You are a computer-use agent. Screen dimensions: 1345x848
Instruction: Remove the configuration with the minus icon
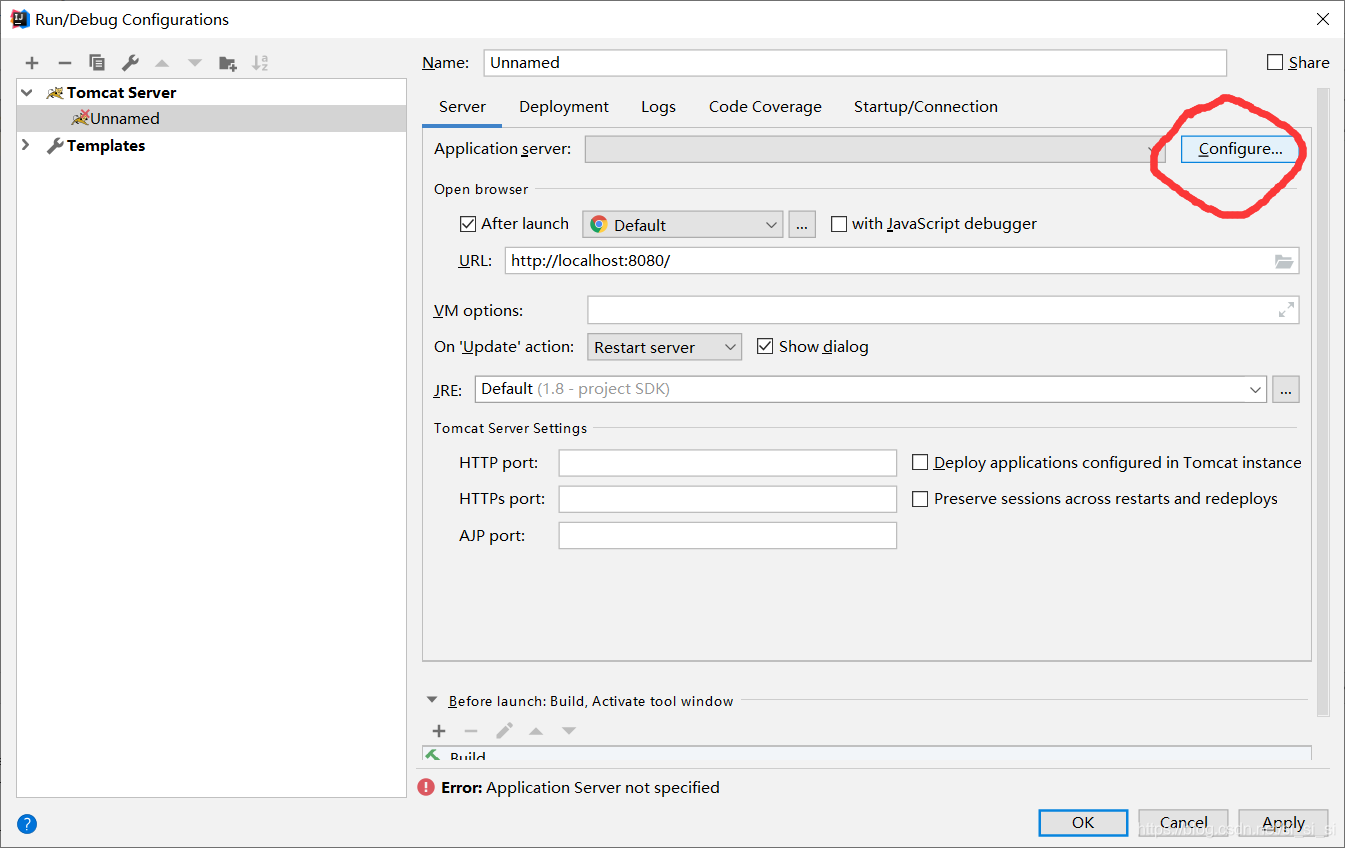pos(64,63)
